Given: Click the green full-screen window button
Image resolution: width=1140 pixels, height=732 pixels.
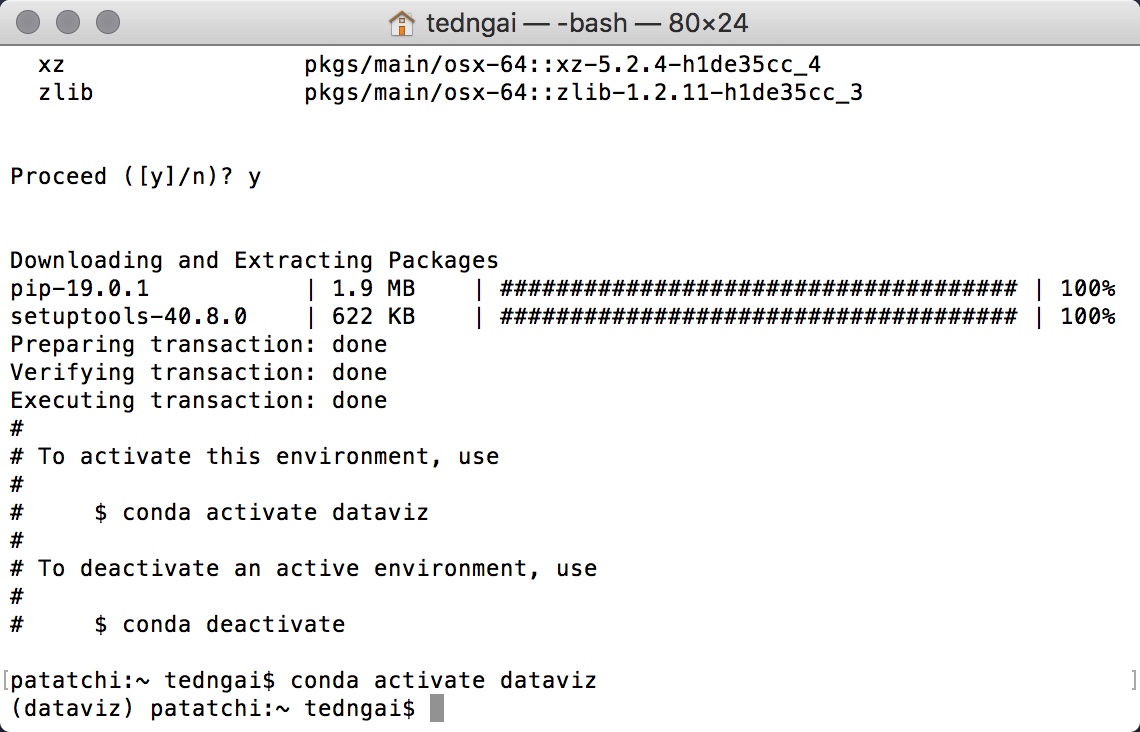Looking at the screenshot, I should pyautogui.click(x=107, y=21).
